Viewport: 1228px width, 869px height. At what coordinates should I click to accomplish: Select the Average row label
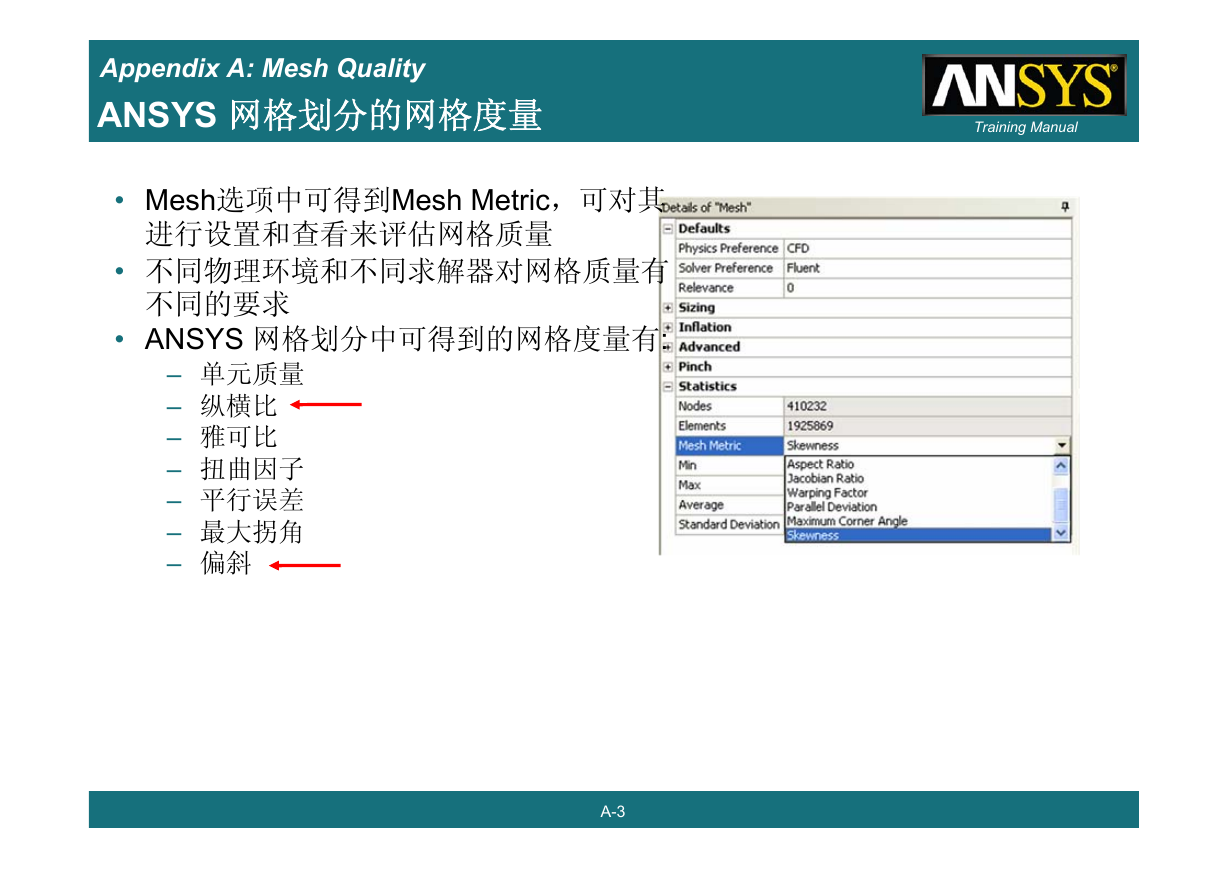click(701, 505)
